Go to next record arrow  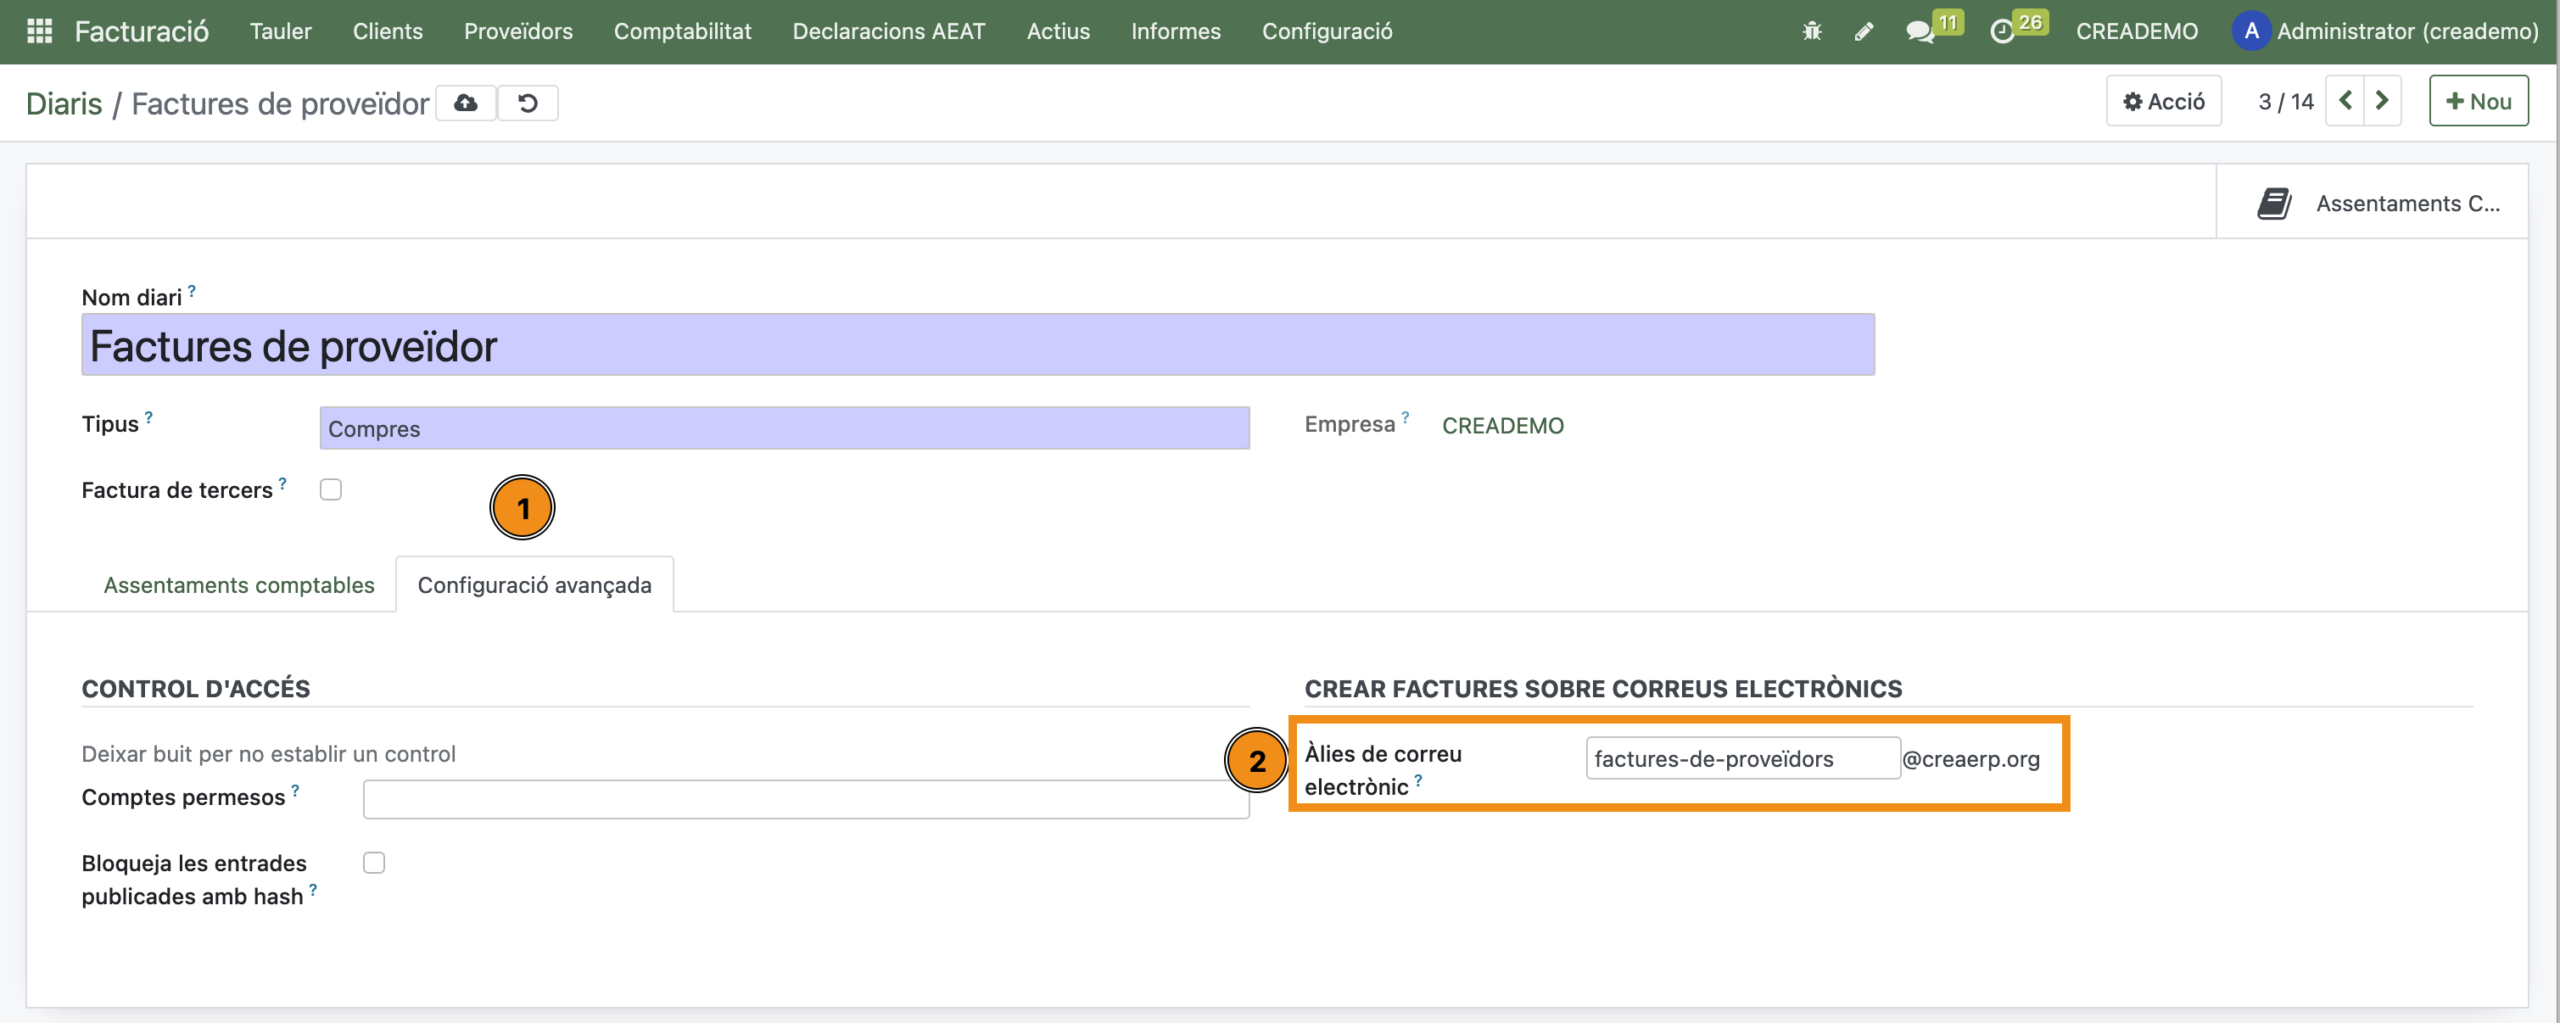click(x=2382, y=101)
